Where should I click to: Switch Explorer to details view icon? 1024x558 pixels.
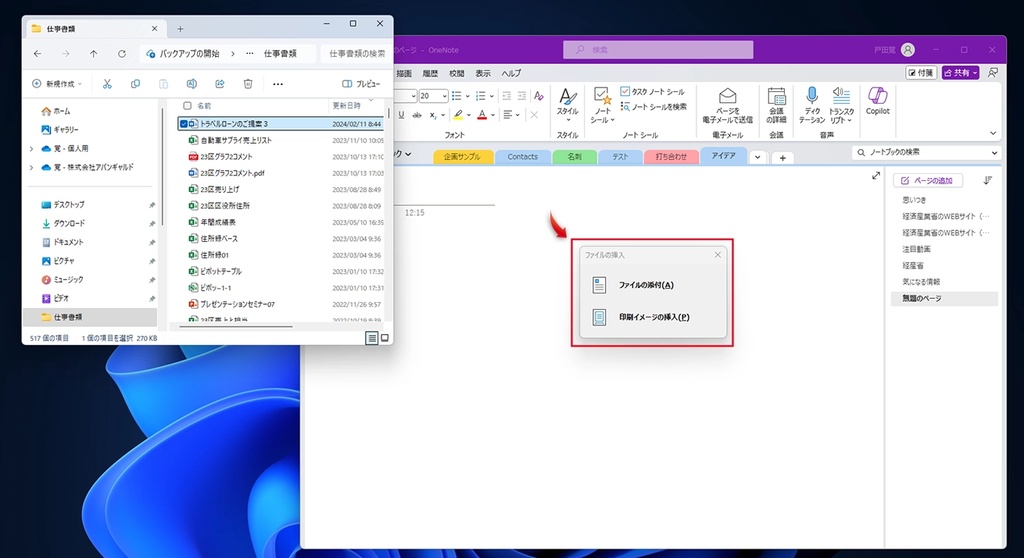pos(371,338)
